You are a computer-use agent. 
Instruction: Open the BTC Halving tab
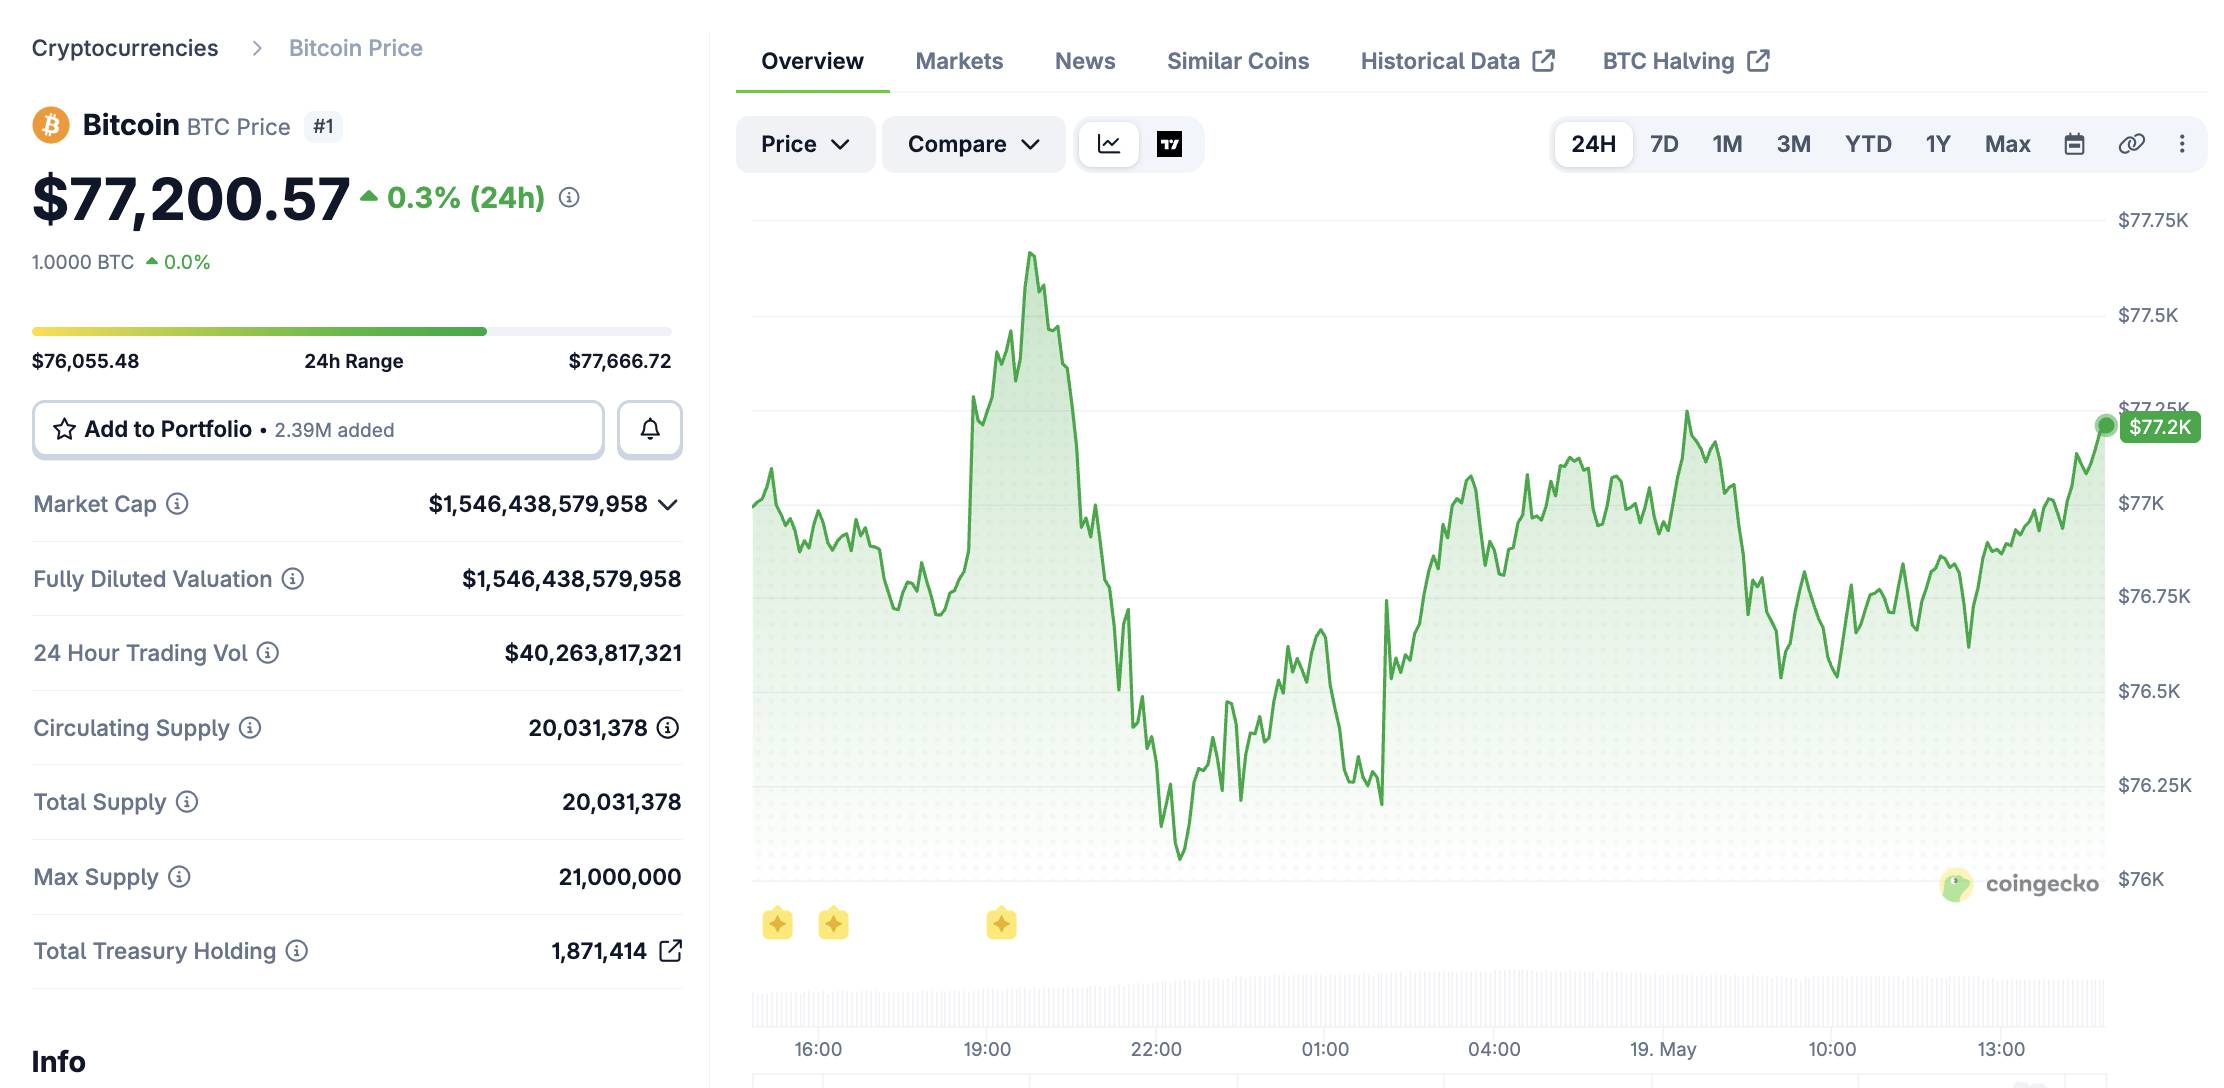coord(1686,61)
